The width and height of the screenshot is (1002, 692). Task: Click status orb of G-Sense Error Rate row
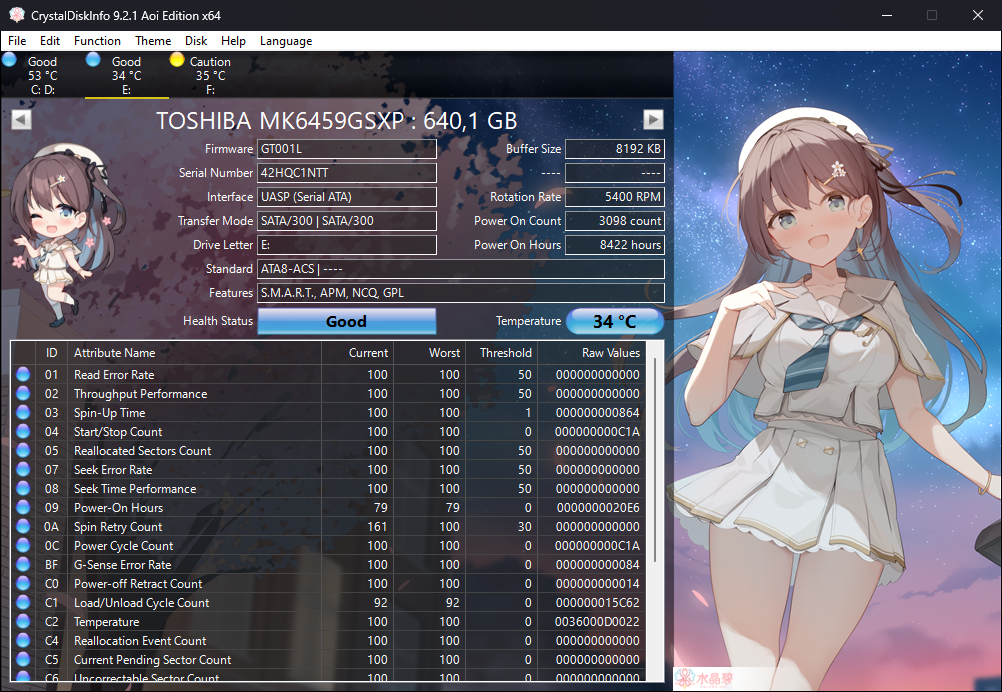tap(23, 564)
